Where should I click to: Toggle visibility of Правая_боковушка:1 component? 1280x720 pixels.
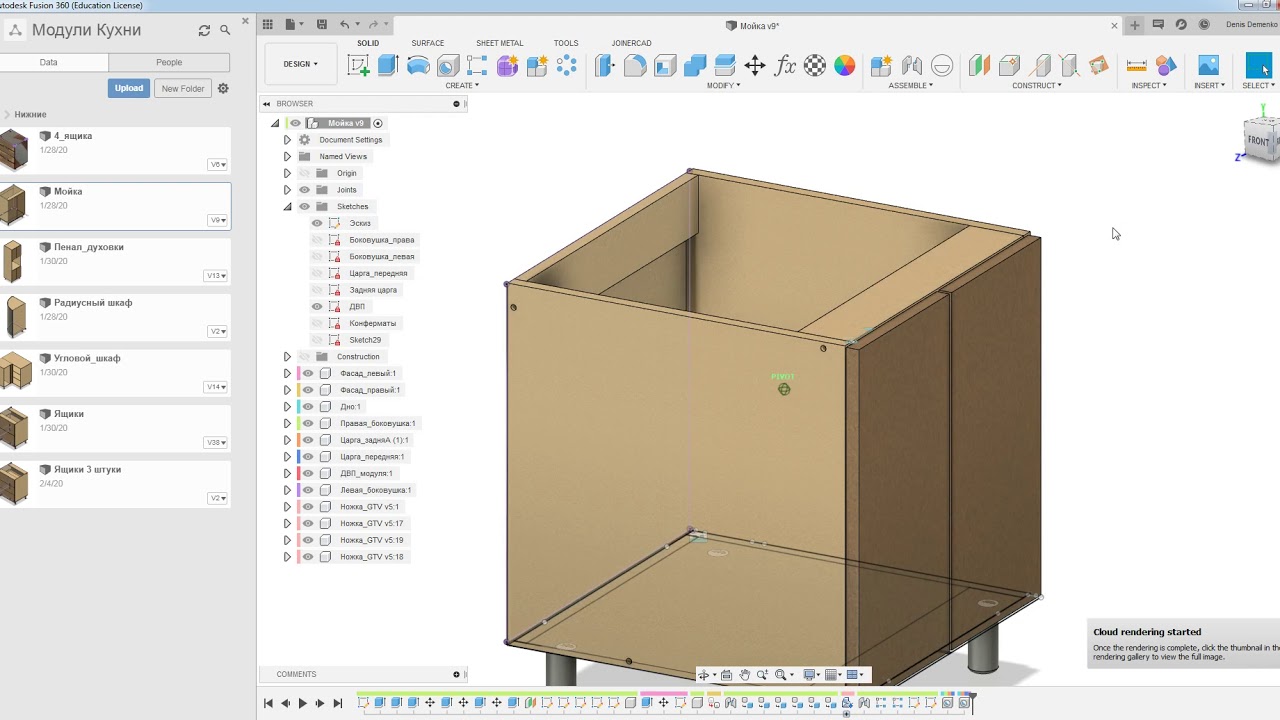tap(308, 423)
